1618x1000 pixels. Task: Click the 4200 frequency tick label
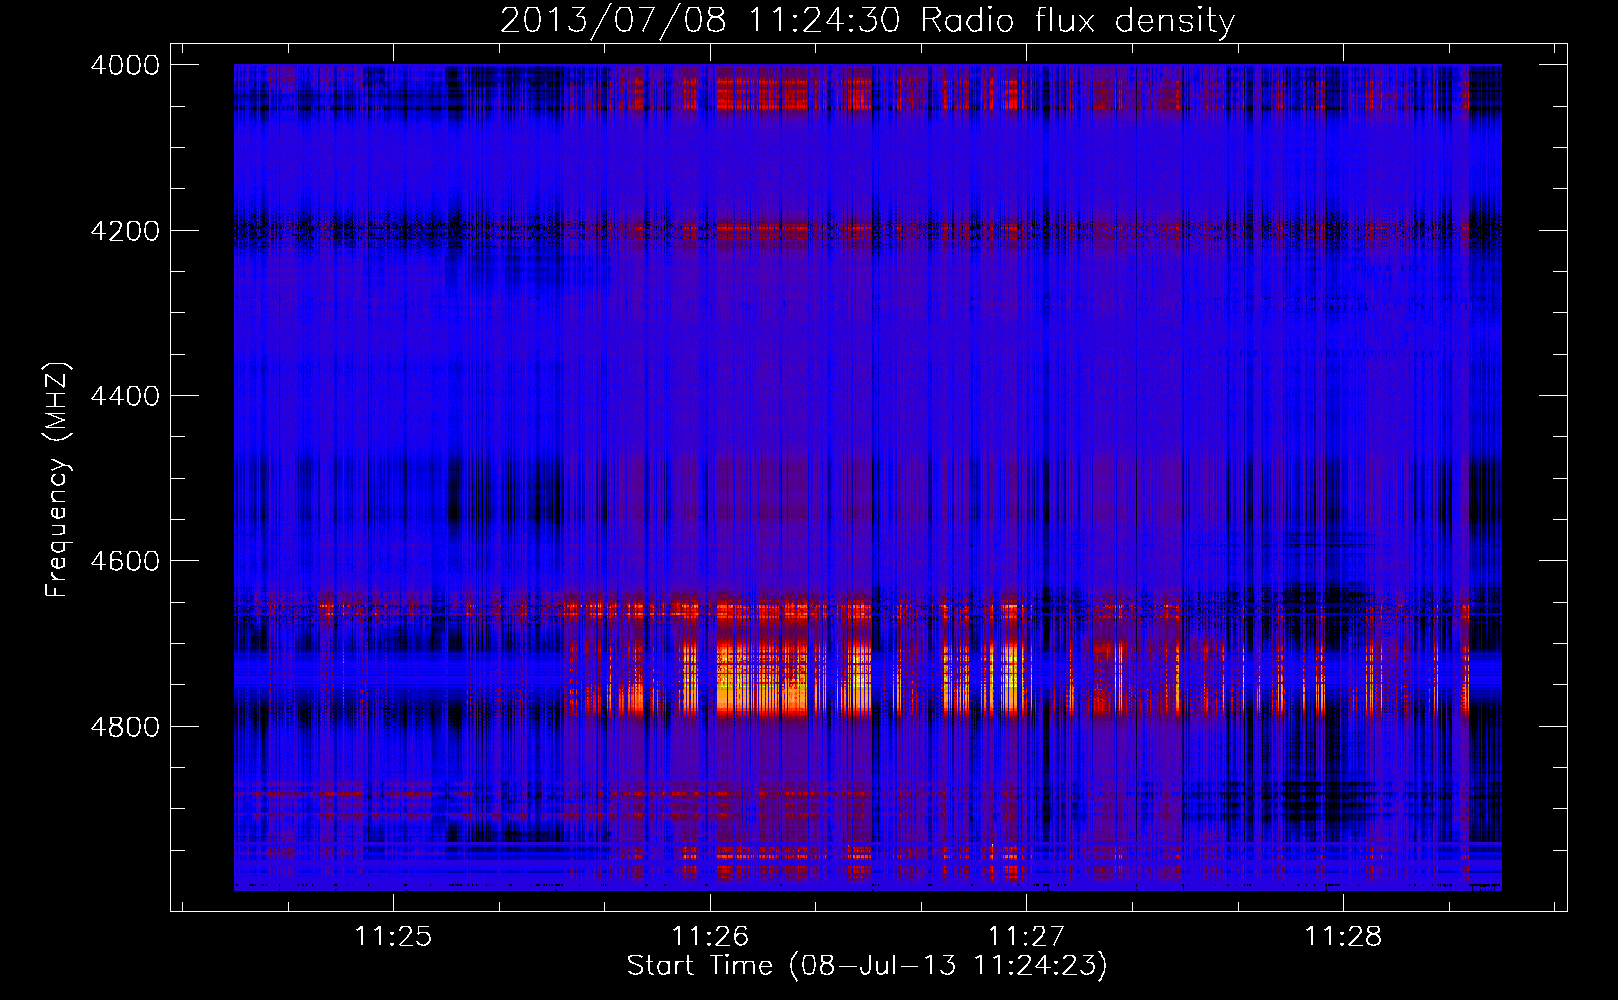pos(125,231)
